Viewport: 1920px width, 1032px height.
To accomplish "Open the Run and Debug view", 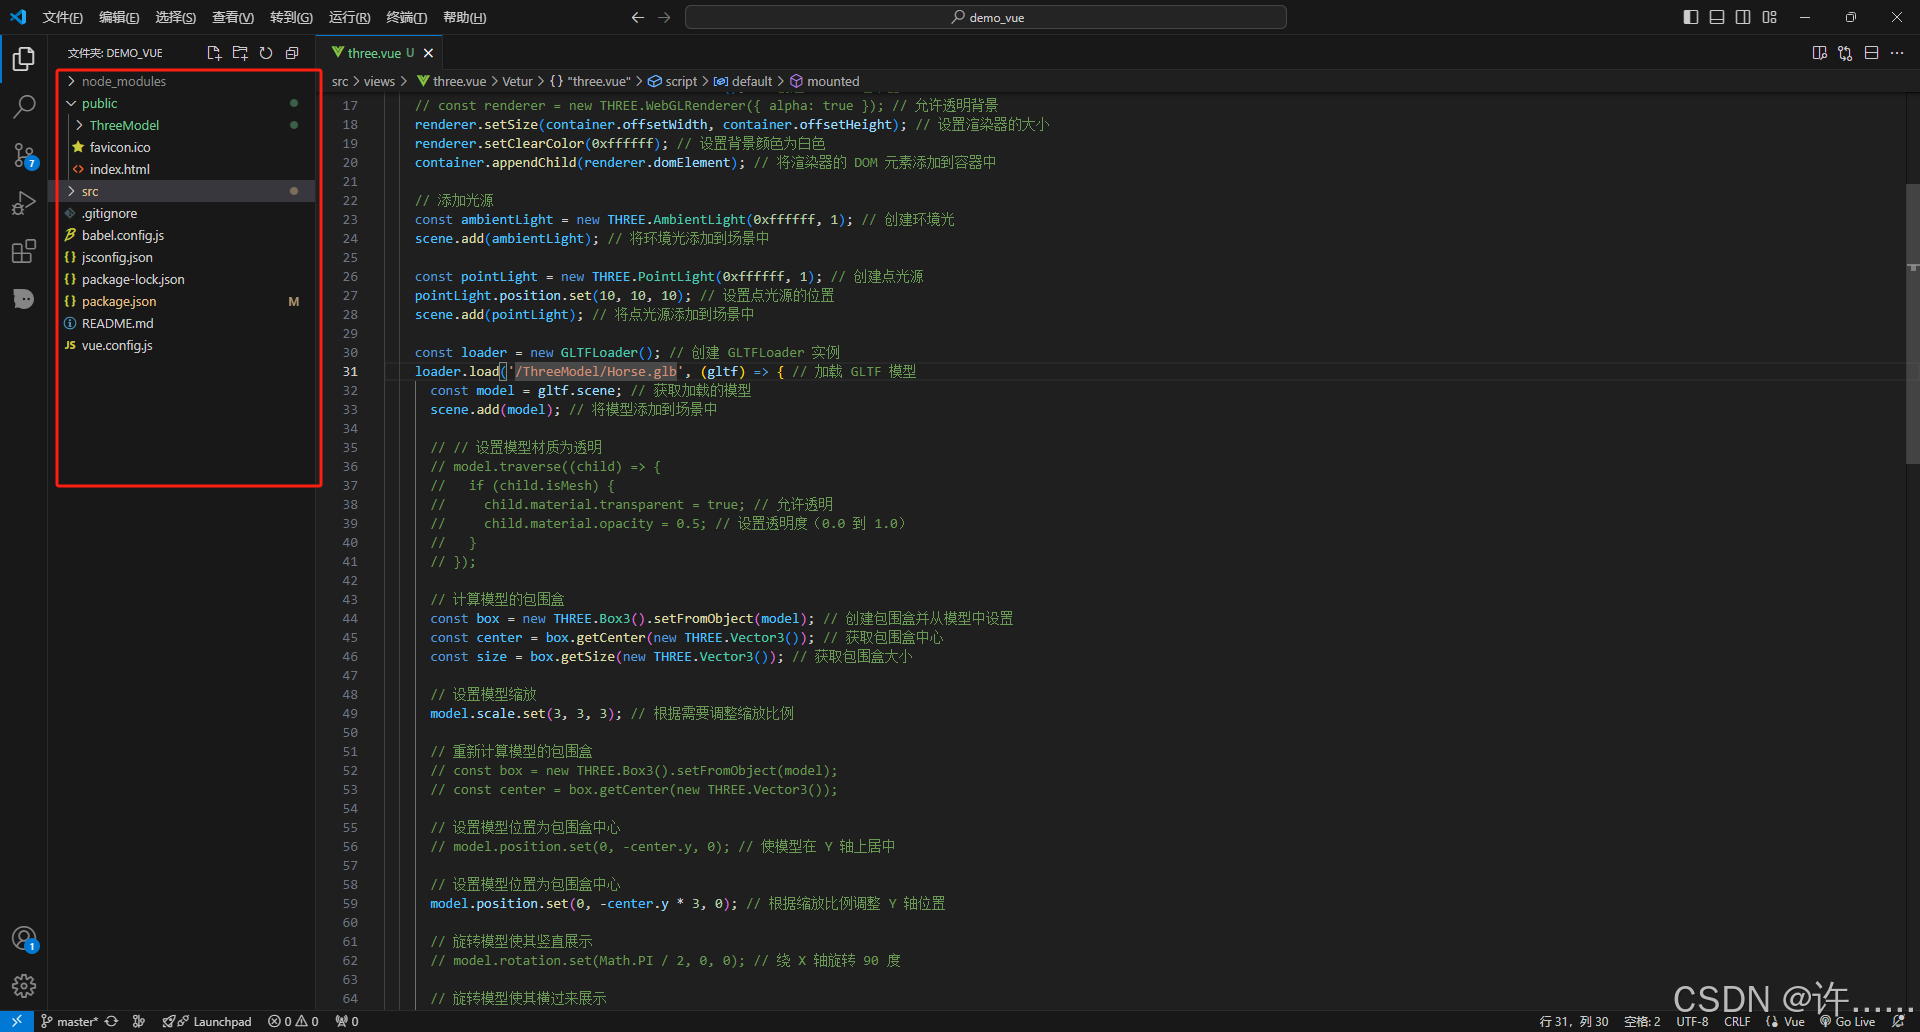I will click(24, 203).
